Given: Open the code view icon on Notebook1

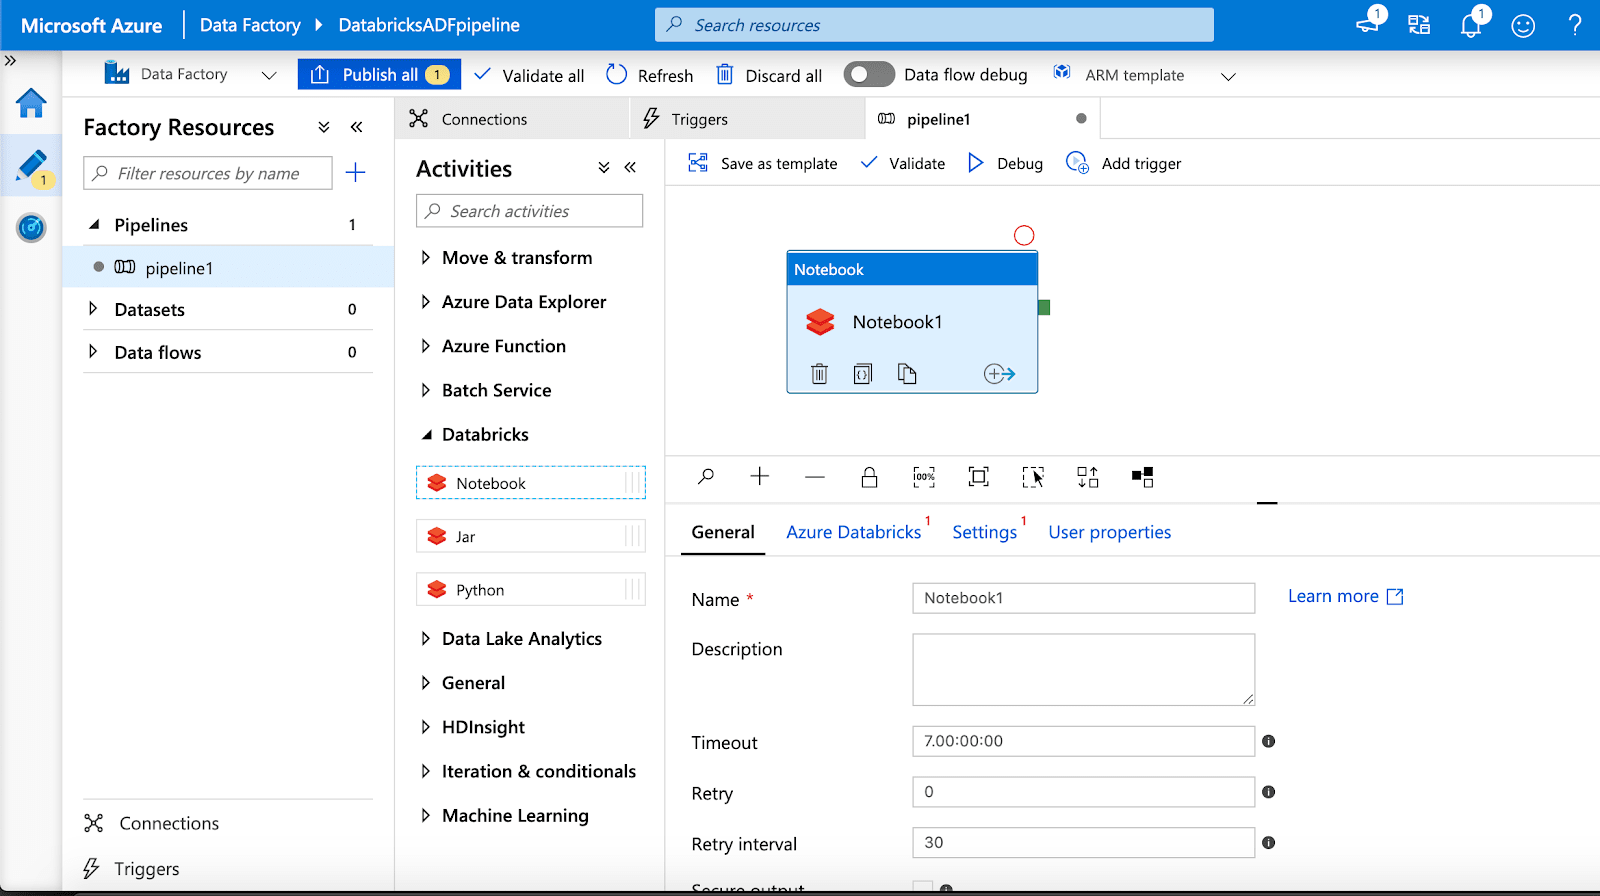Looking at the screenshot, I should click(x=863, y=374).
